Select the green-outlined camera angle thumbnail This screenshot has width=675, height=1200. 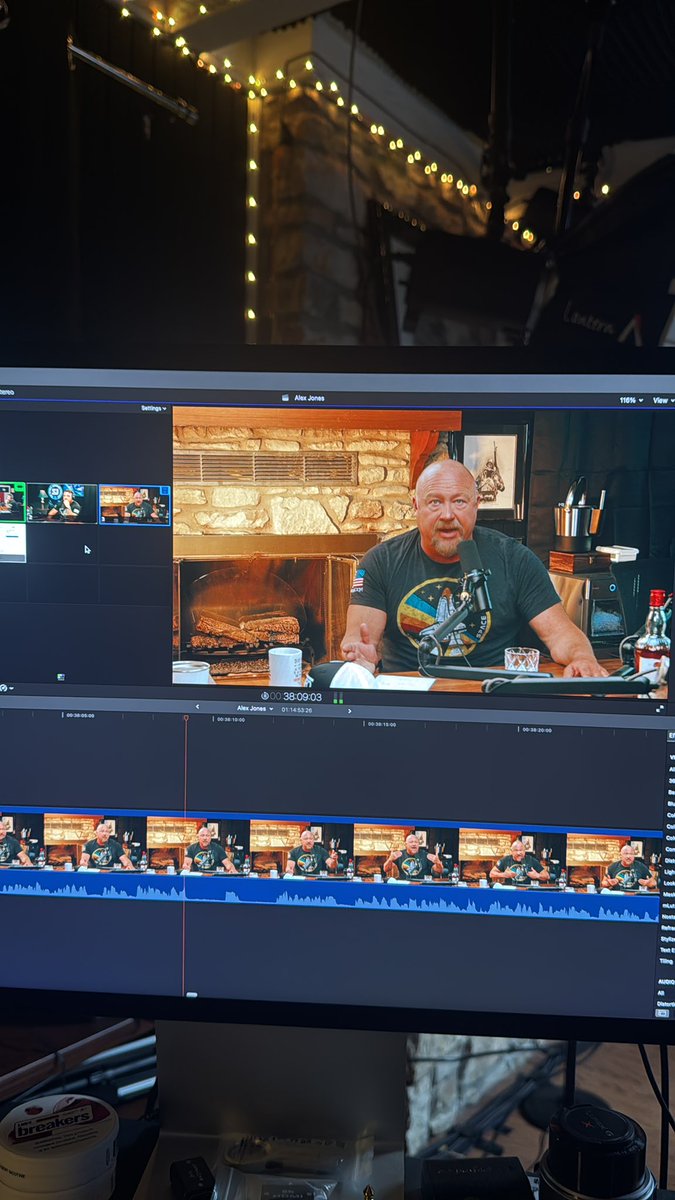click(11, 502)
